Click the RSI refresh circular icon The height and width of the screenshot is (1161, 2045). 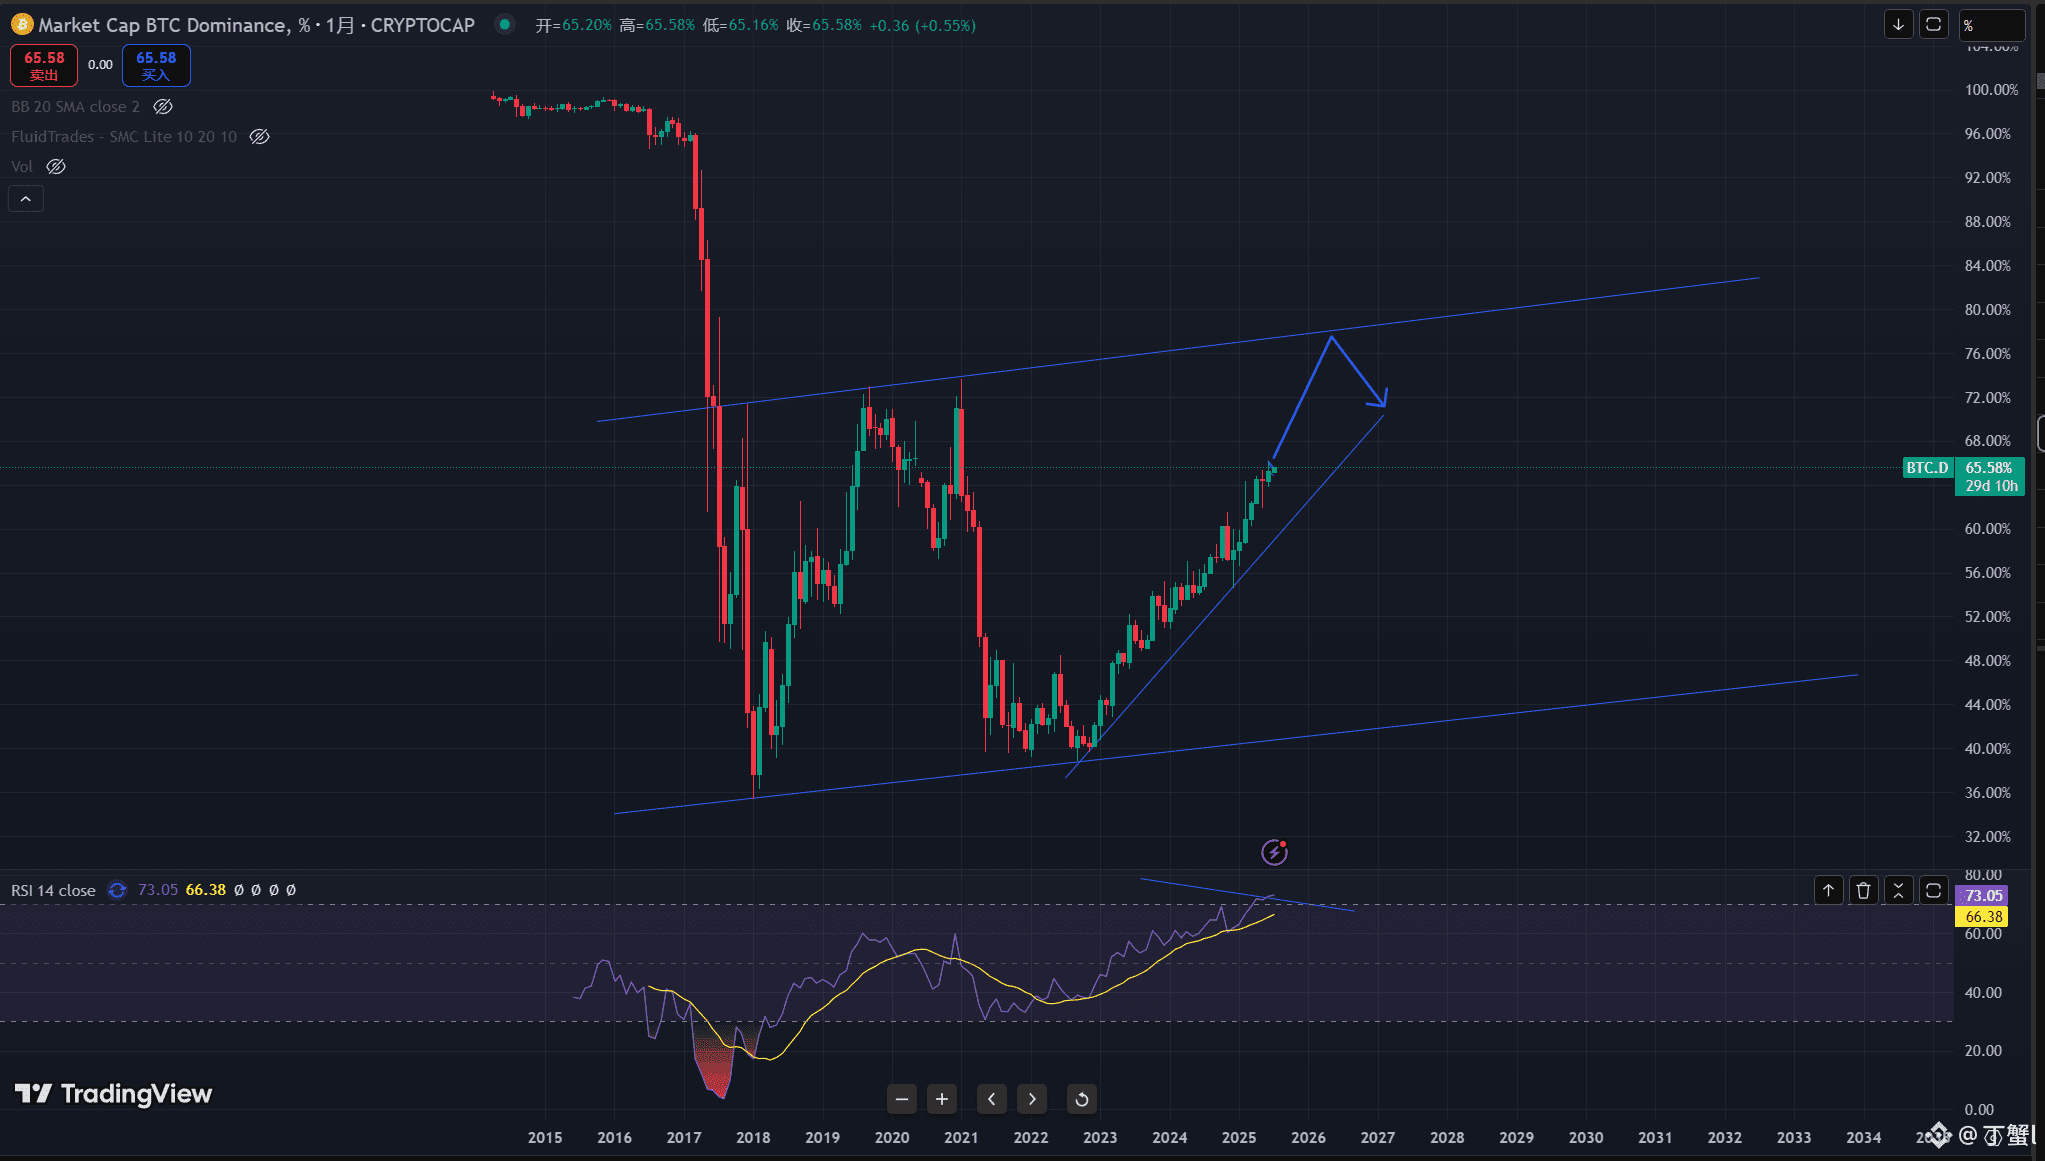117,890
